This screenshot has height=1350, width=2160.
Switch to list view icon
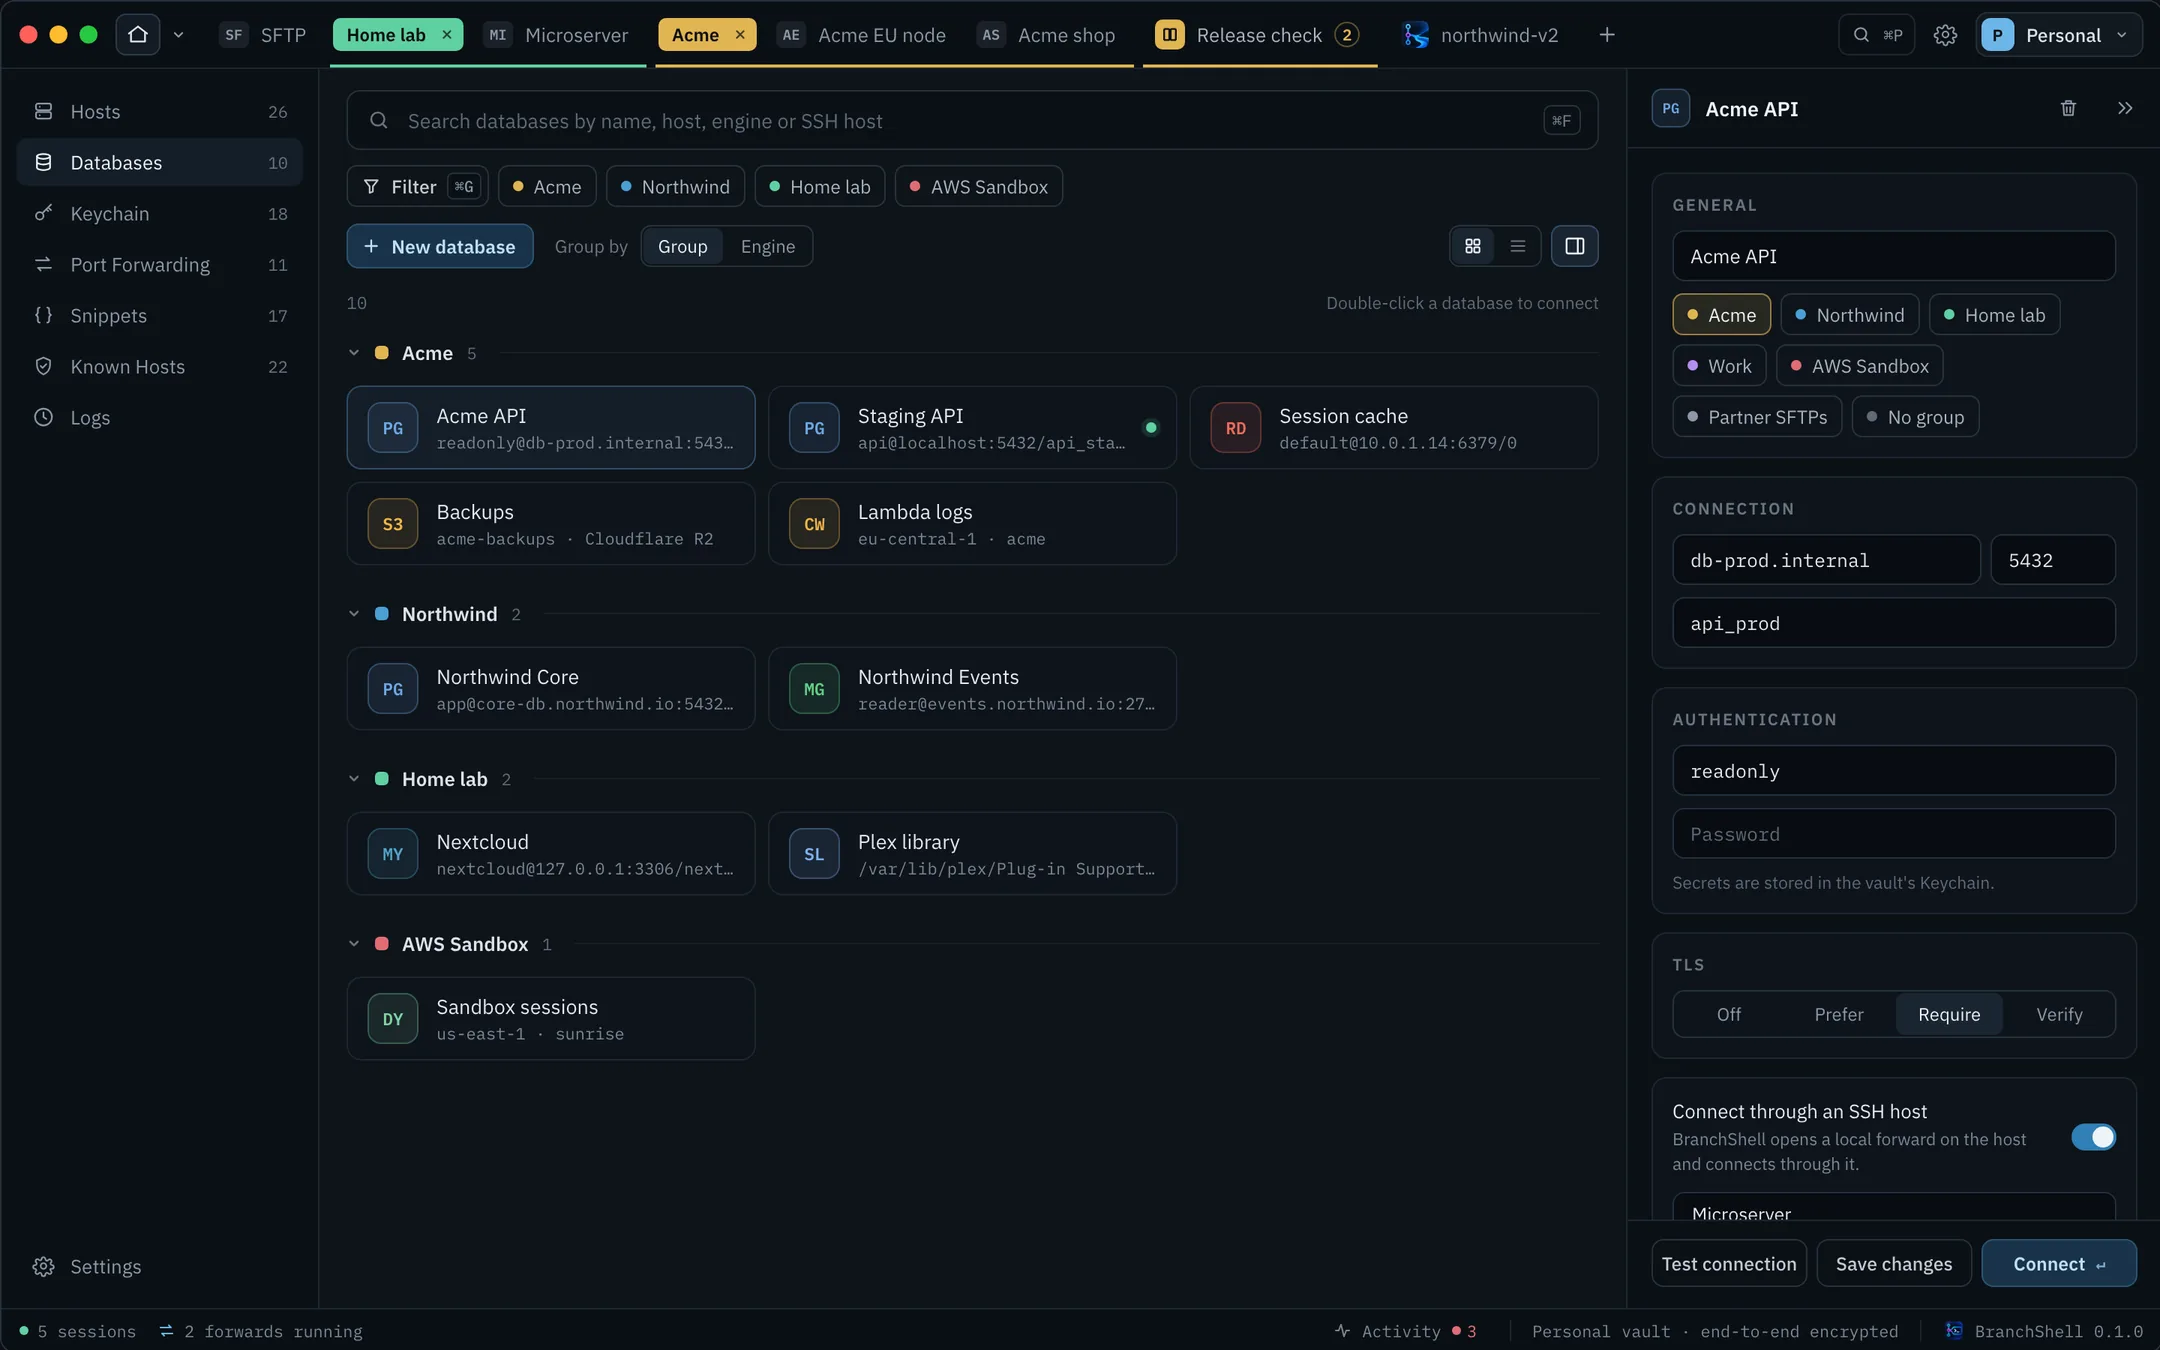[1518, 246]
